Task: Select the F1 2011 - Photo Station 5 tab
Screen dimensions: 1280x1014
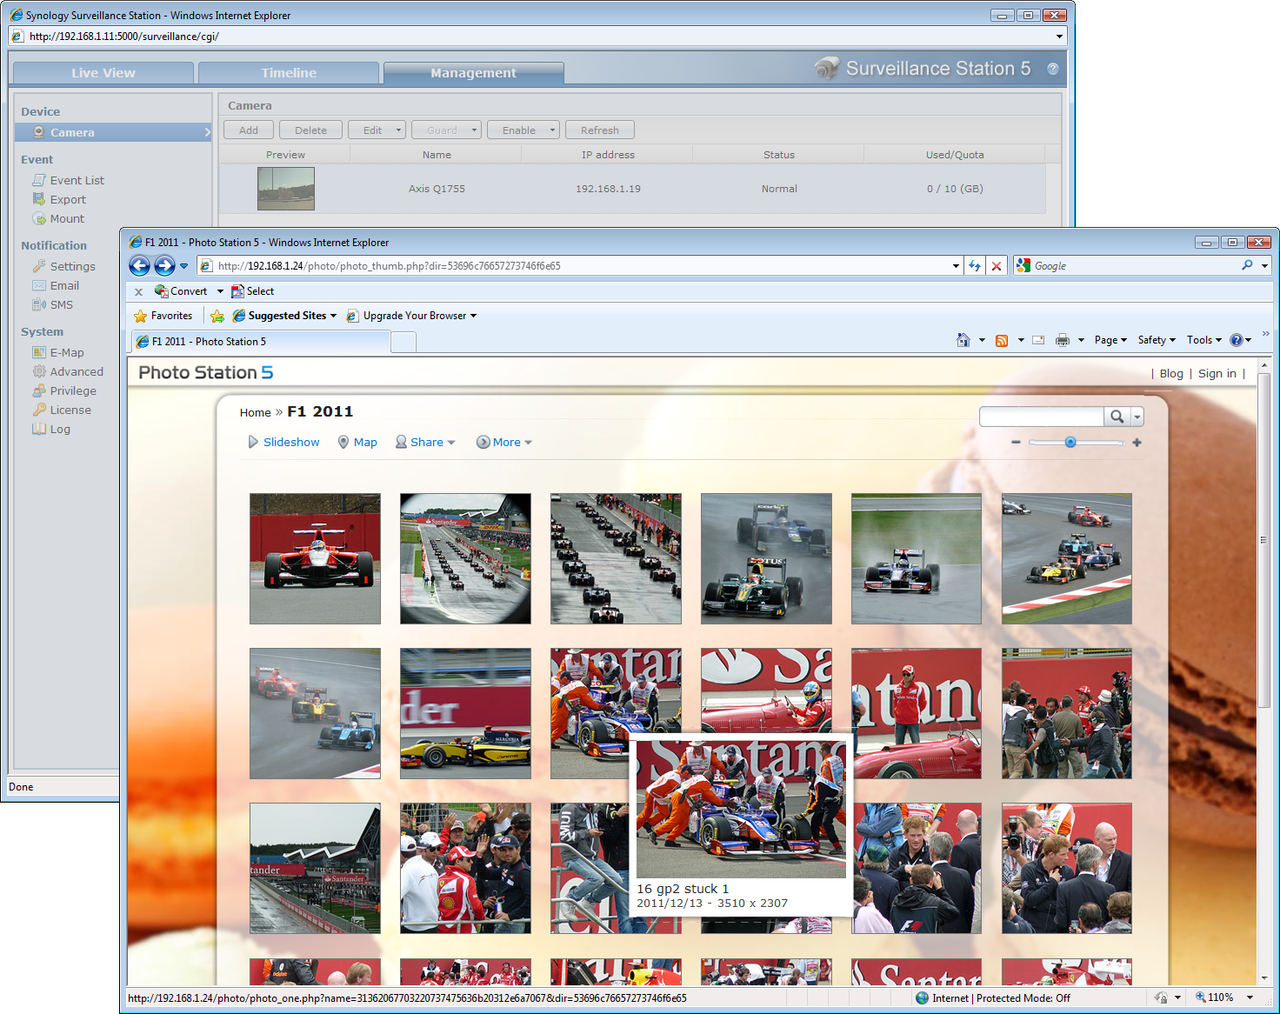Action: point(260,342)
